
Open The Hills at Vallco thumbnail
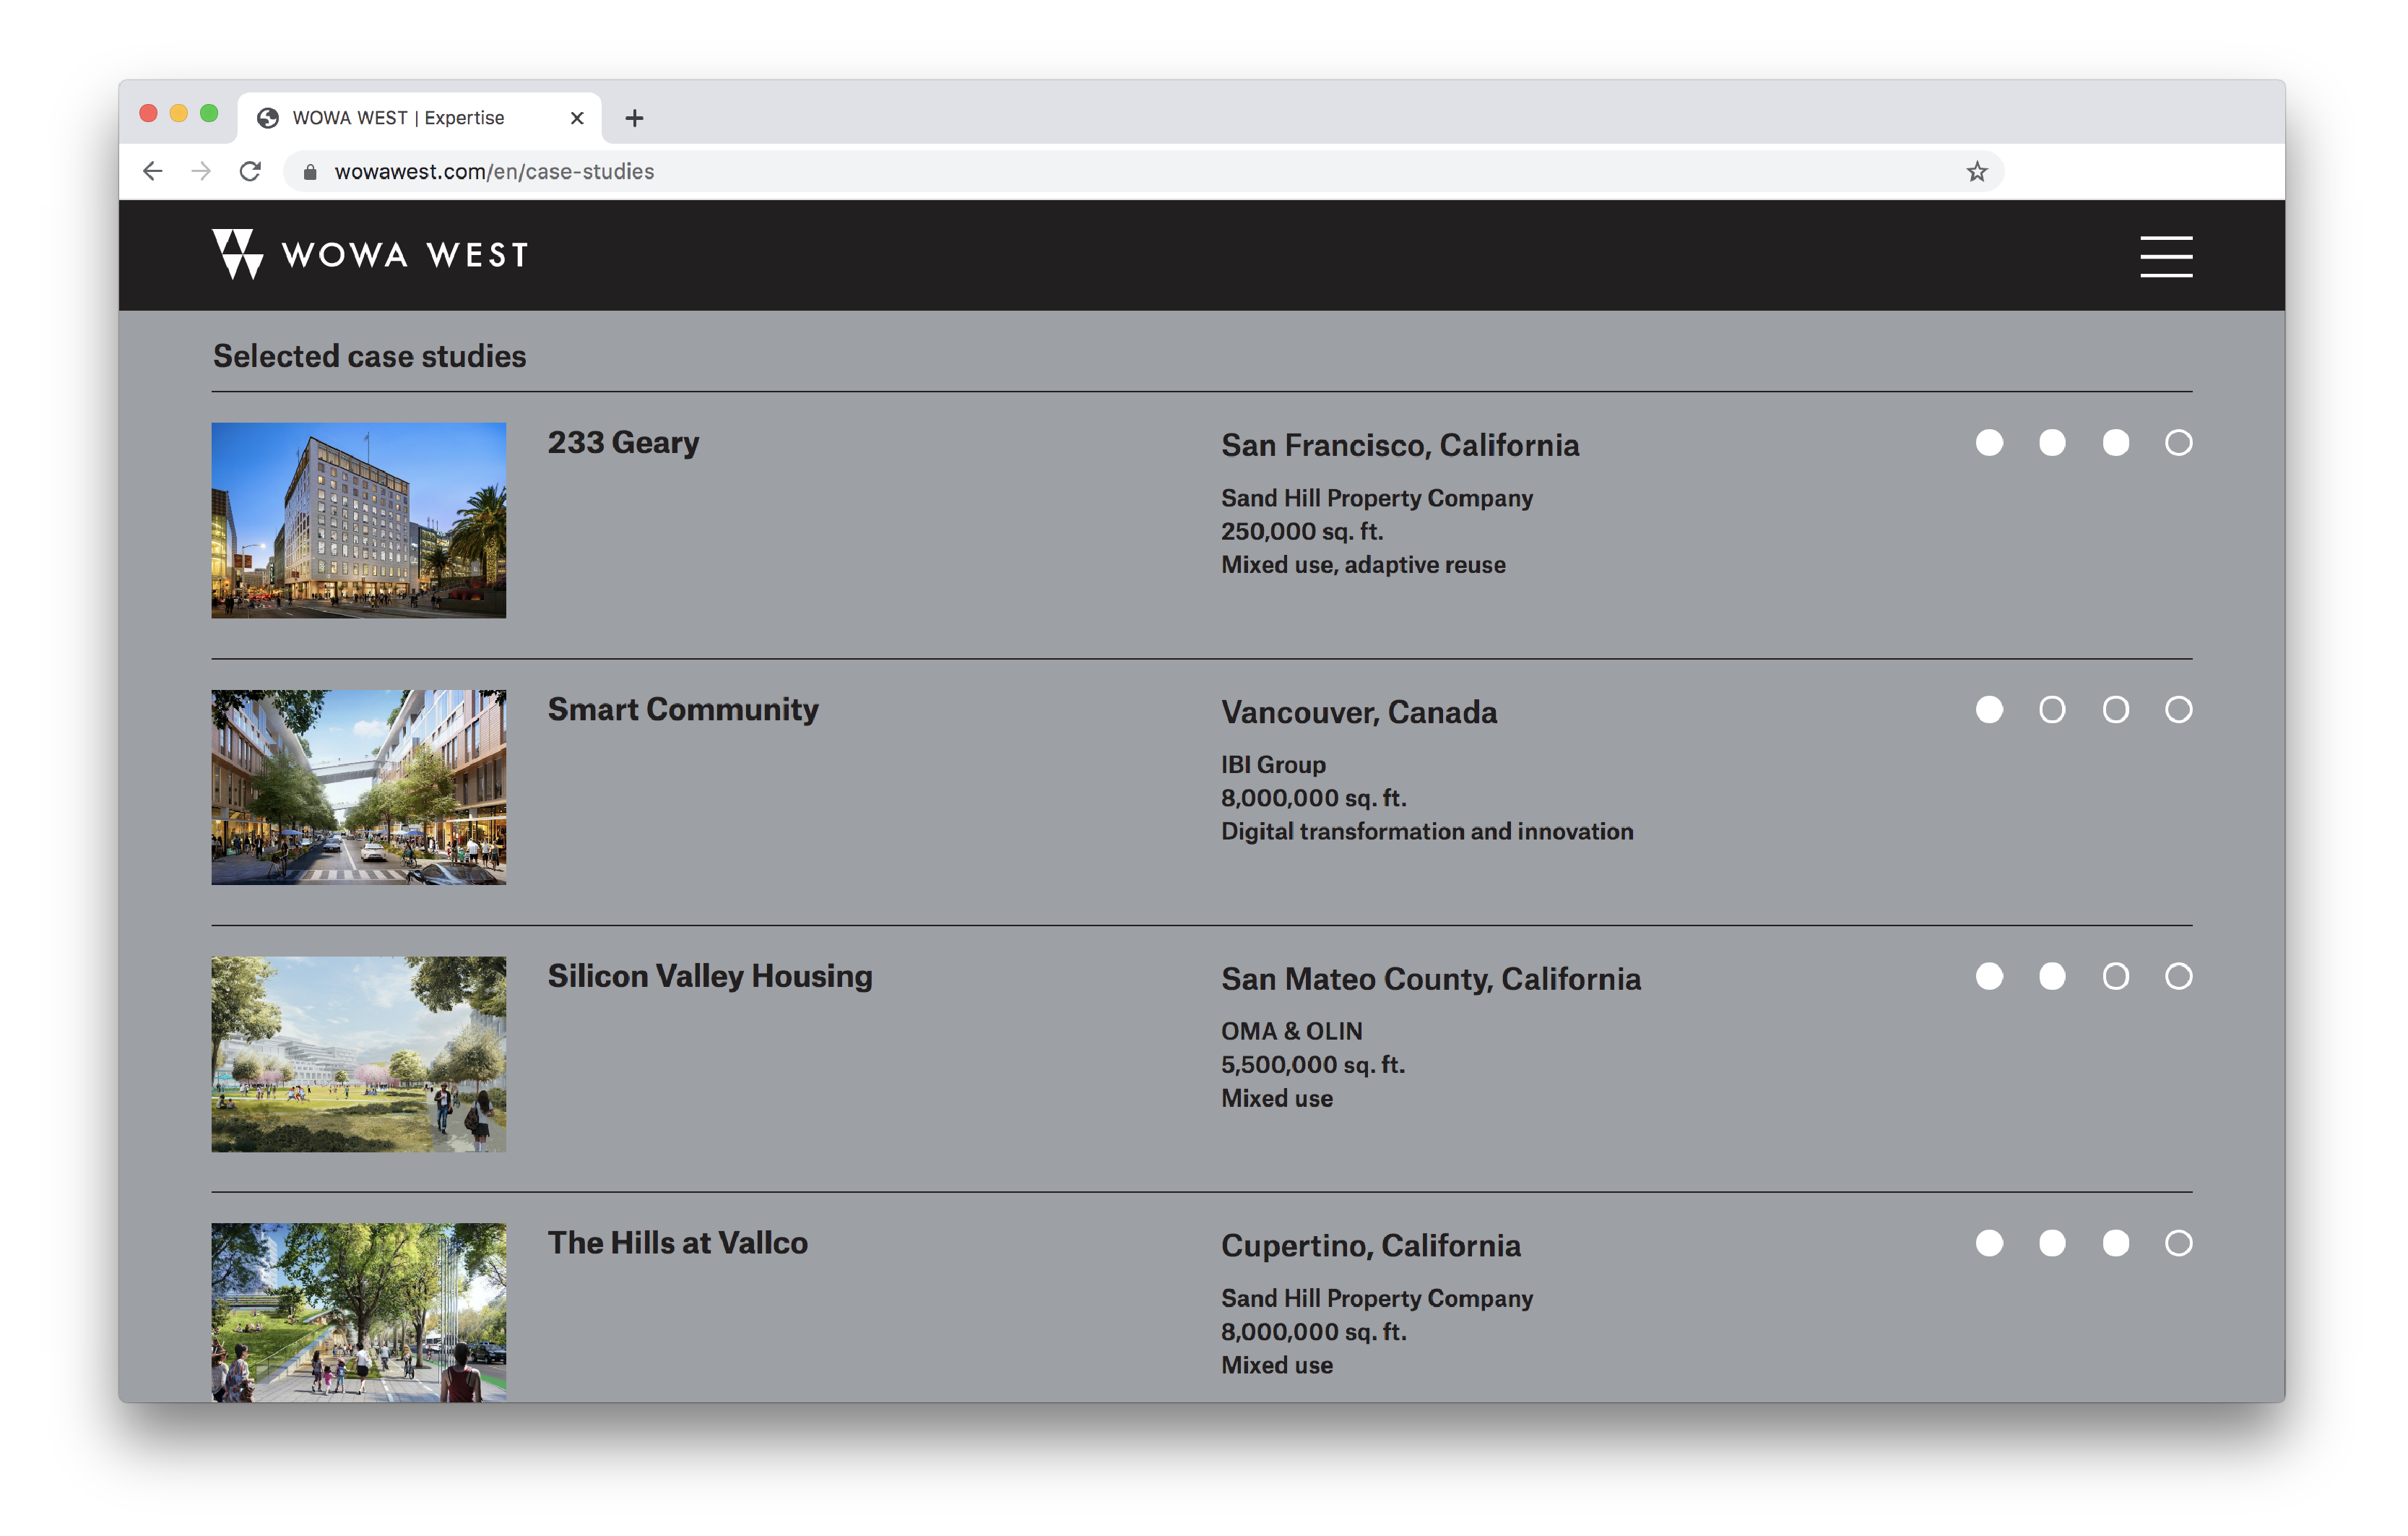click(358, 1312)
